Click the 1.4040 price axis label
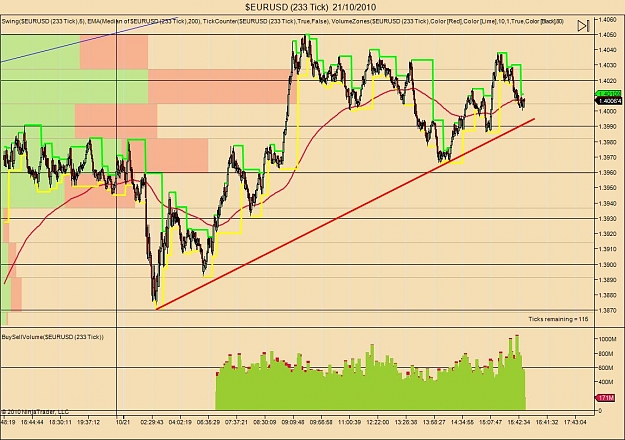Viewport: 625px width, 440px height. pos(607,50)
